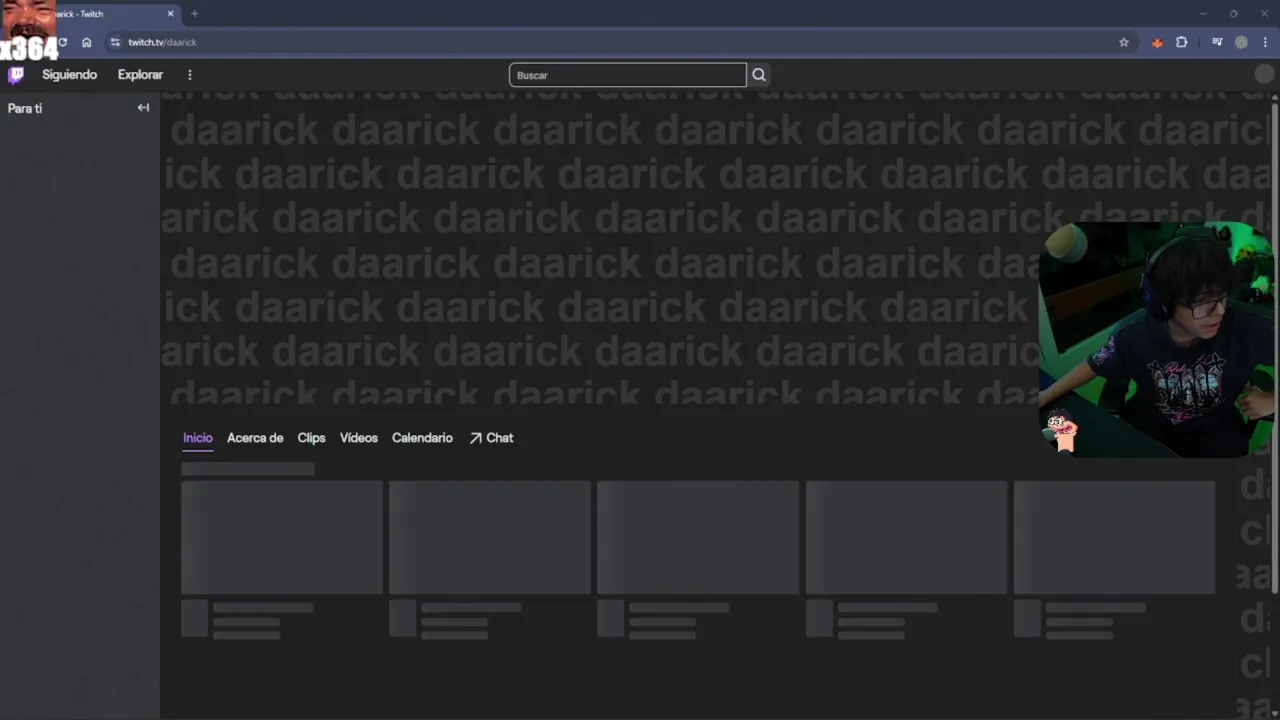Open the MetaMask fox extension

pyautogui.click(x=1157, y=42)
